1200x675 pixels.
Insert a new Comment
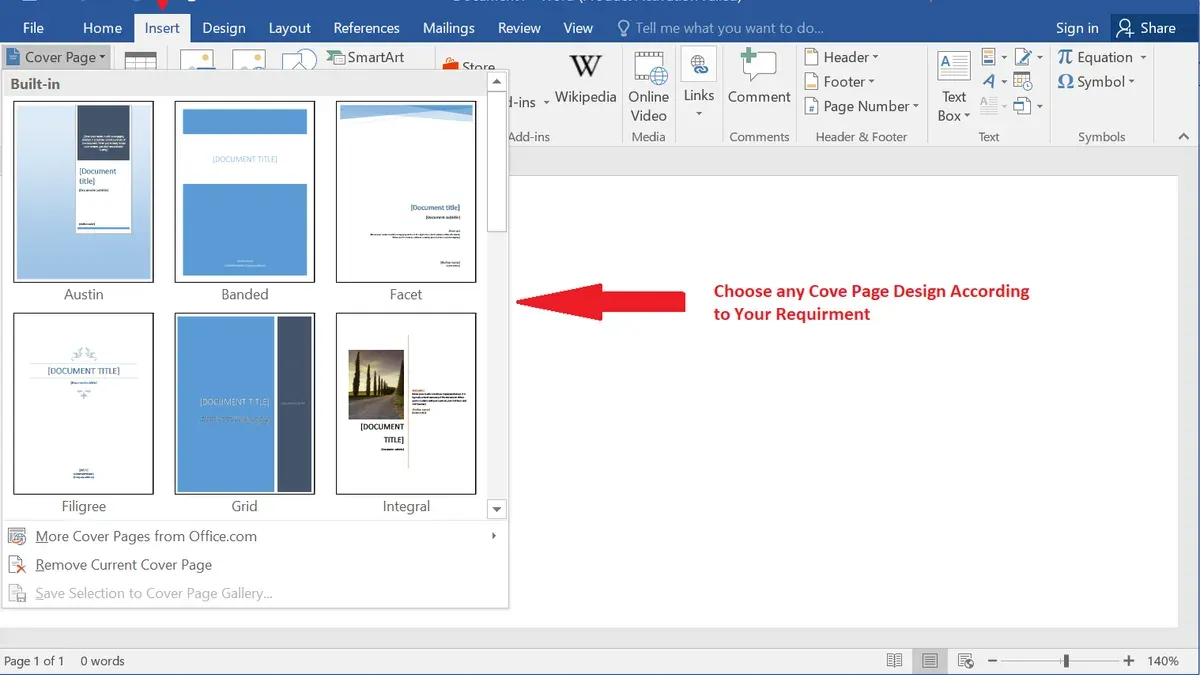(759, 78)
